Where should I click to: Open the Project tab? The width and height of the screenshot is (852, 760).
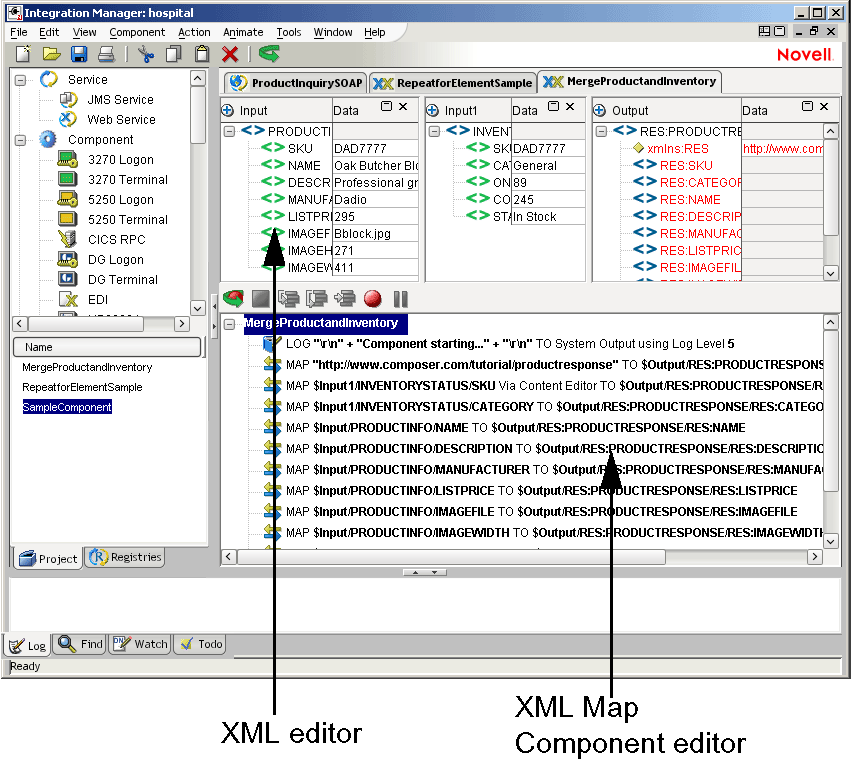(x=48, y=558)
